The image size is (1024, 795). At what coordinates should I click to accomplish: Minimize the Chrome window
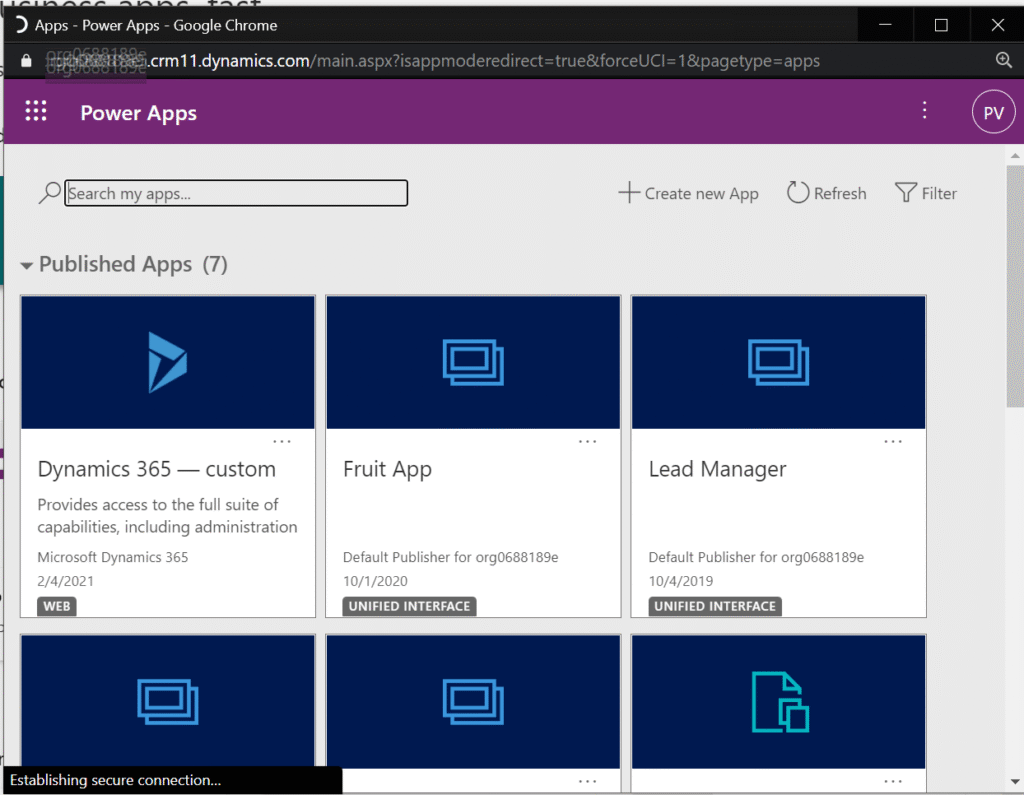coord(886,25)
